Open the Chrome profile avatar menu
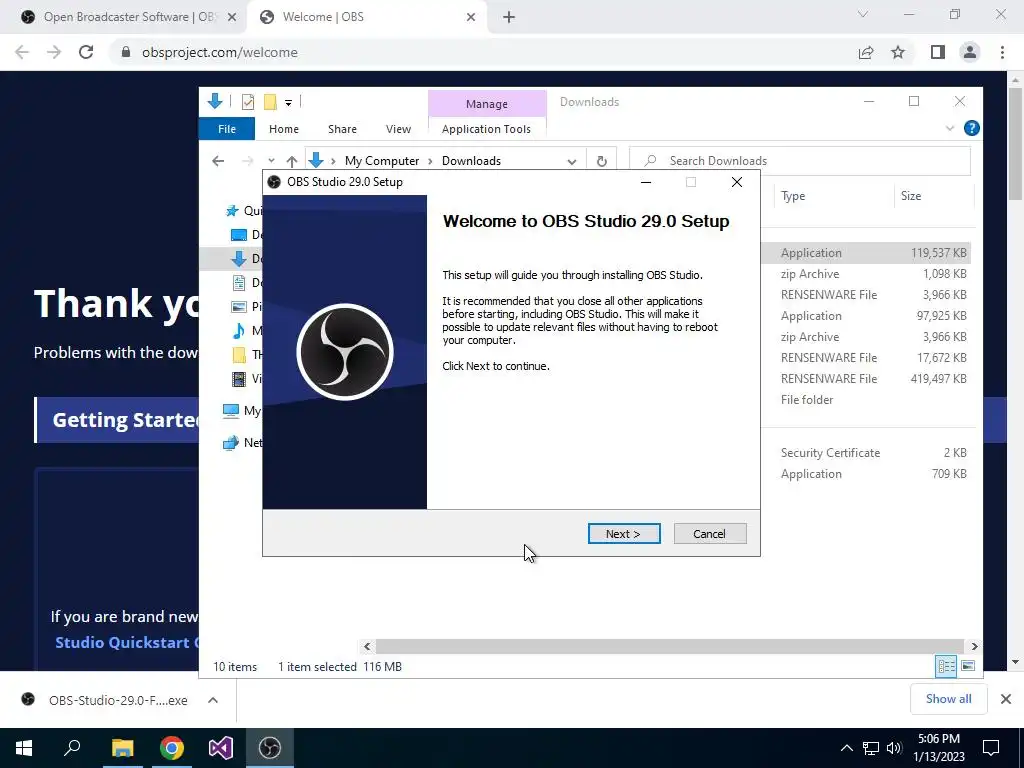This screenshot has height=768, width=1024. [x=970, y=52]
